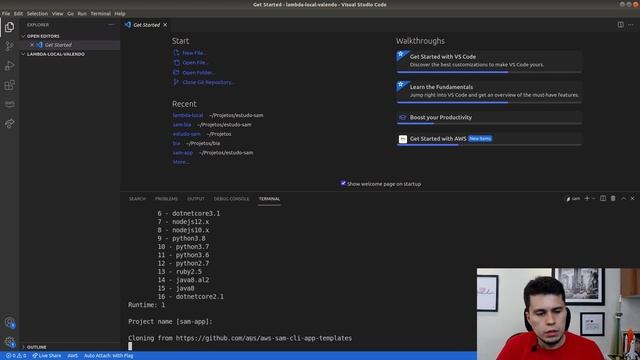This screenshot has height=360, width=640.
Task: Open Learn the Fundamentals walkthrough
Action: 489,91
